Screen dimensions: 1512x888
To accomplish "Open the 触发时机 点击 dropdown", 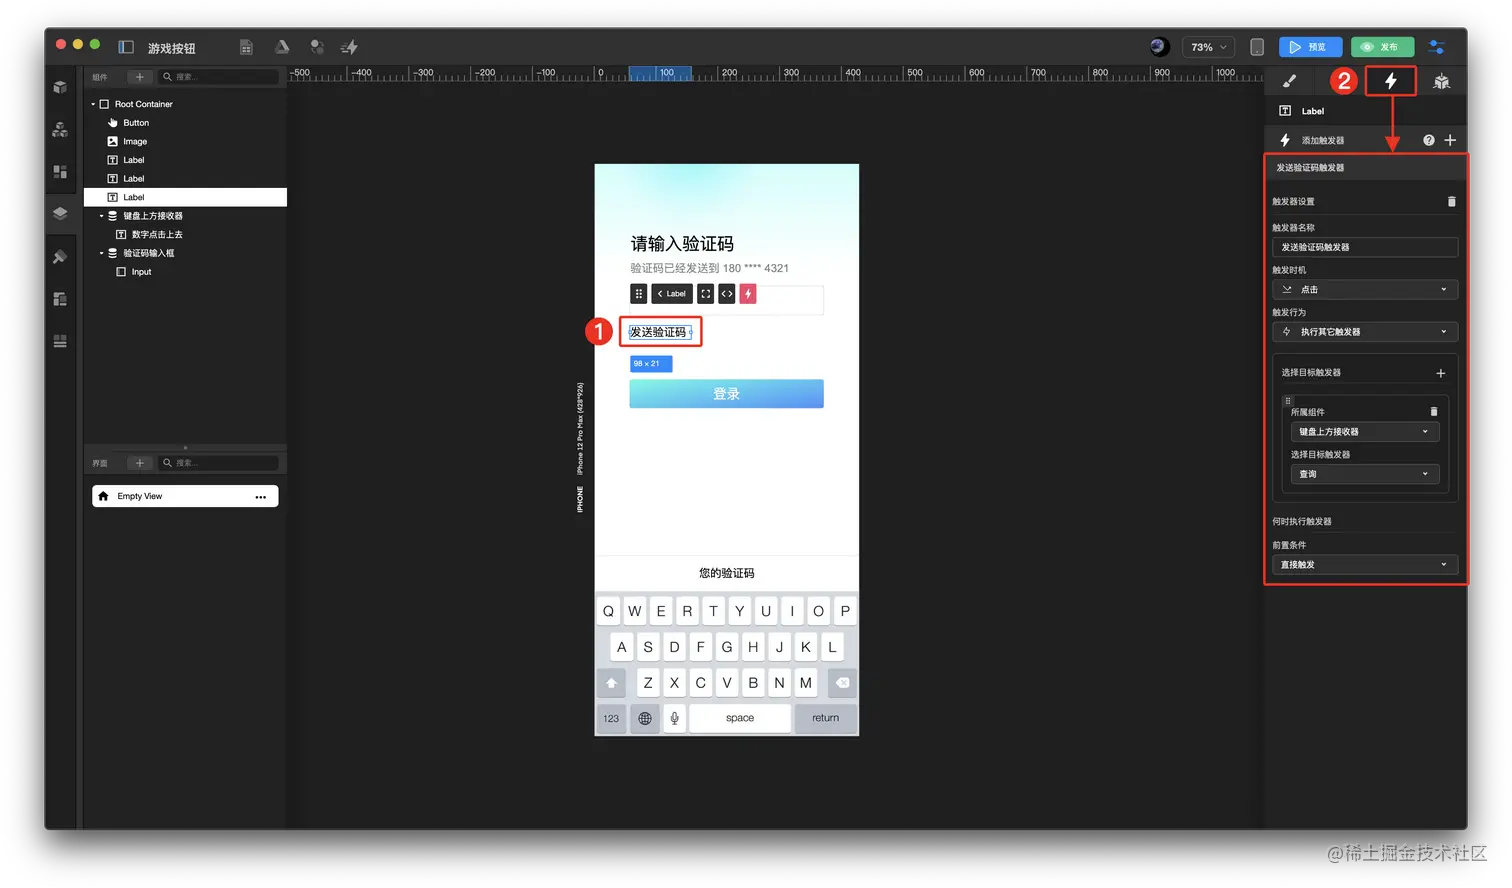I will (x=1365, y=289).
